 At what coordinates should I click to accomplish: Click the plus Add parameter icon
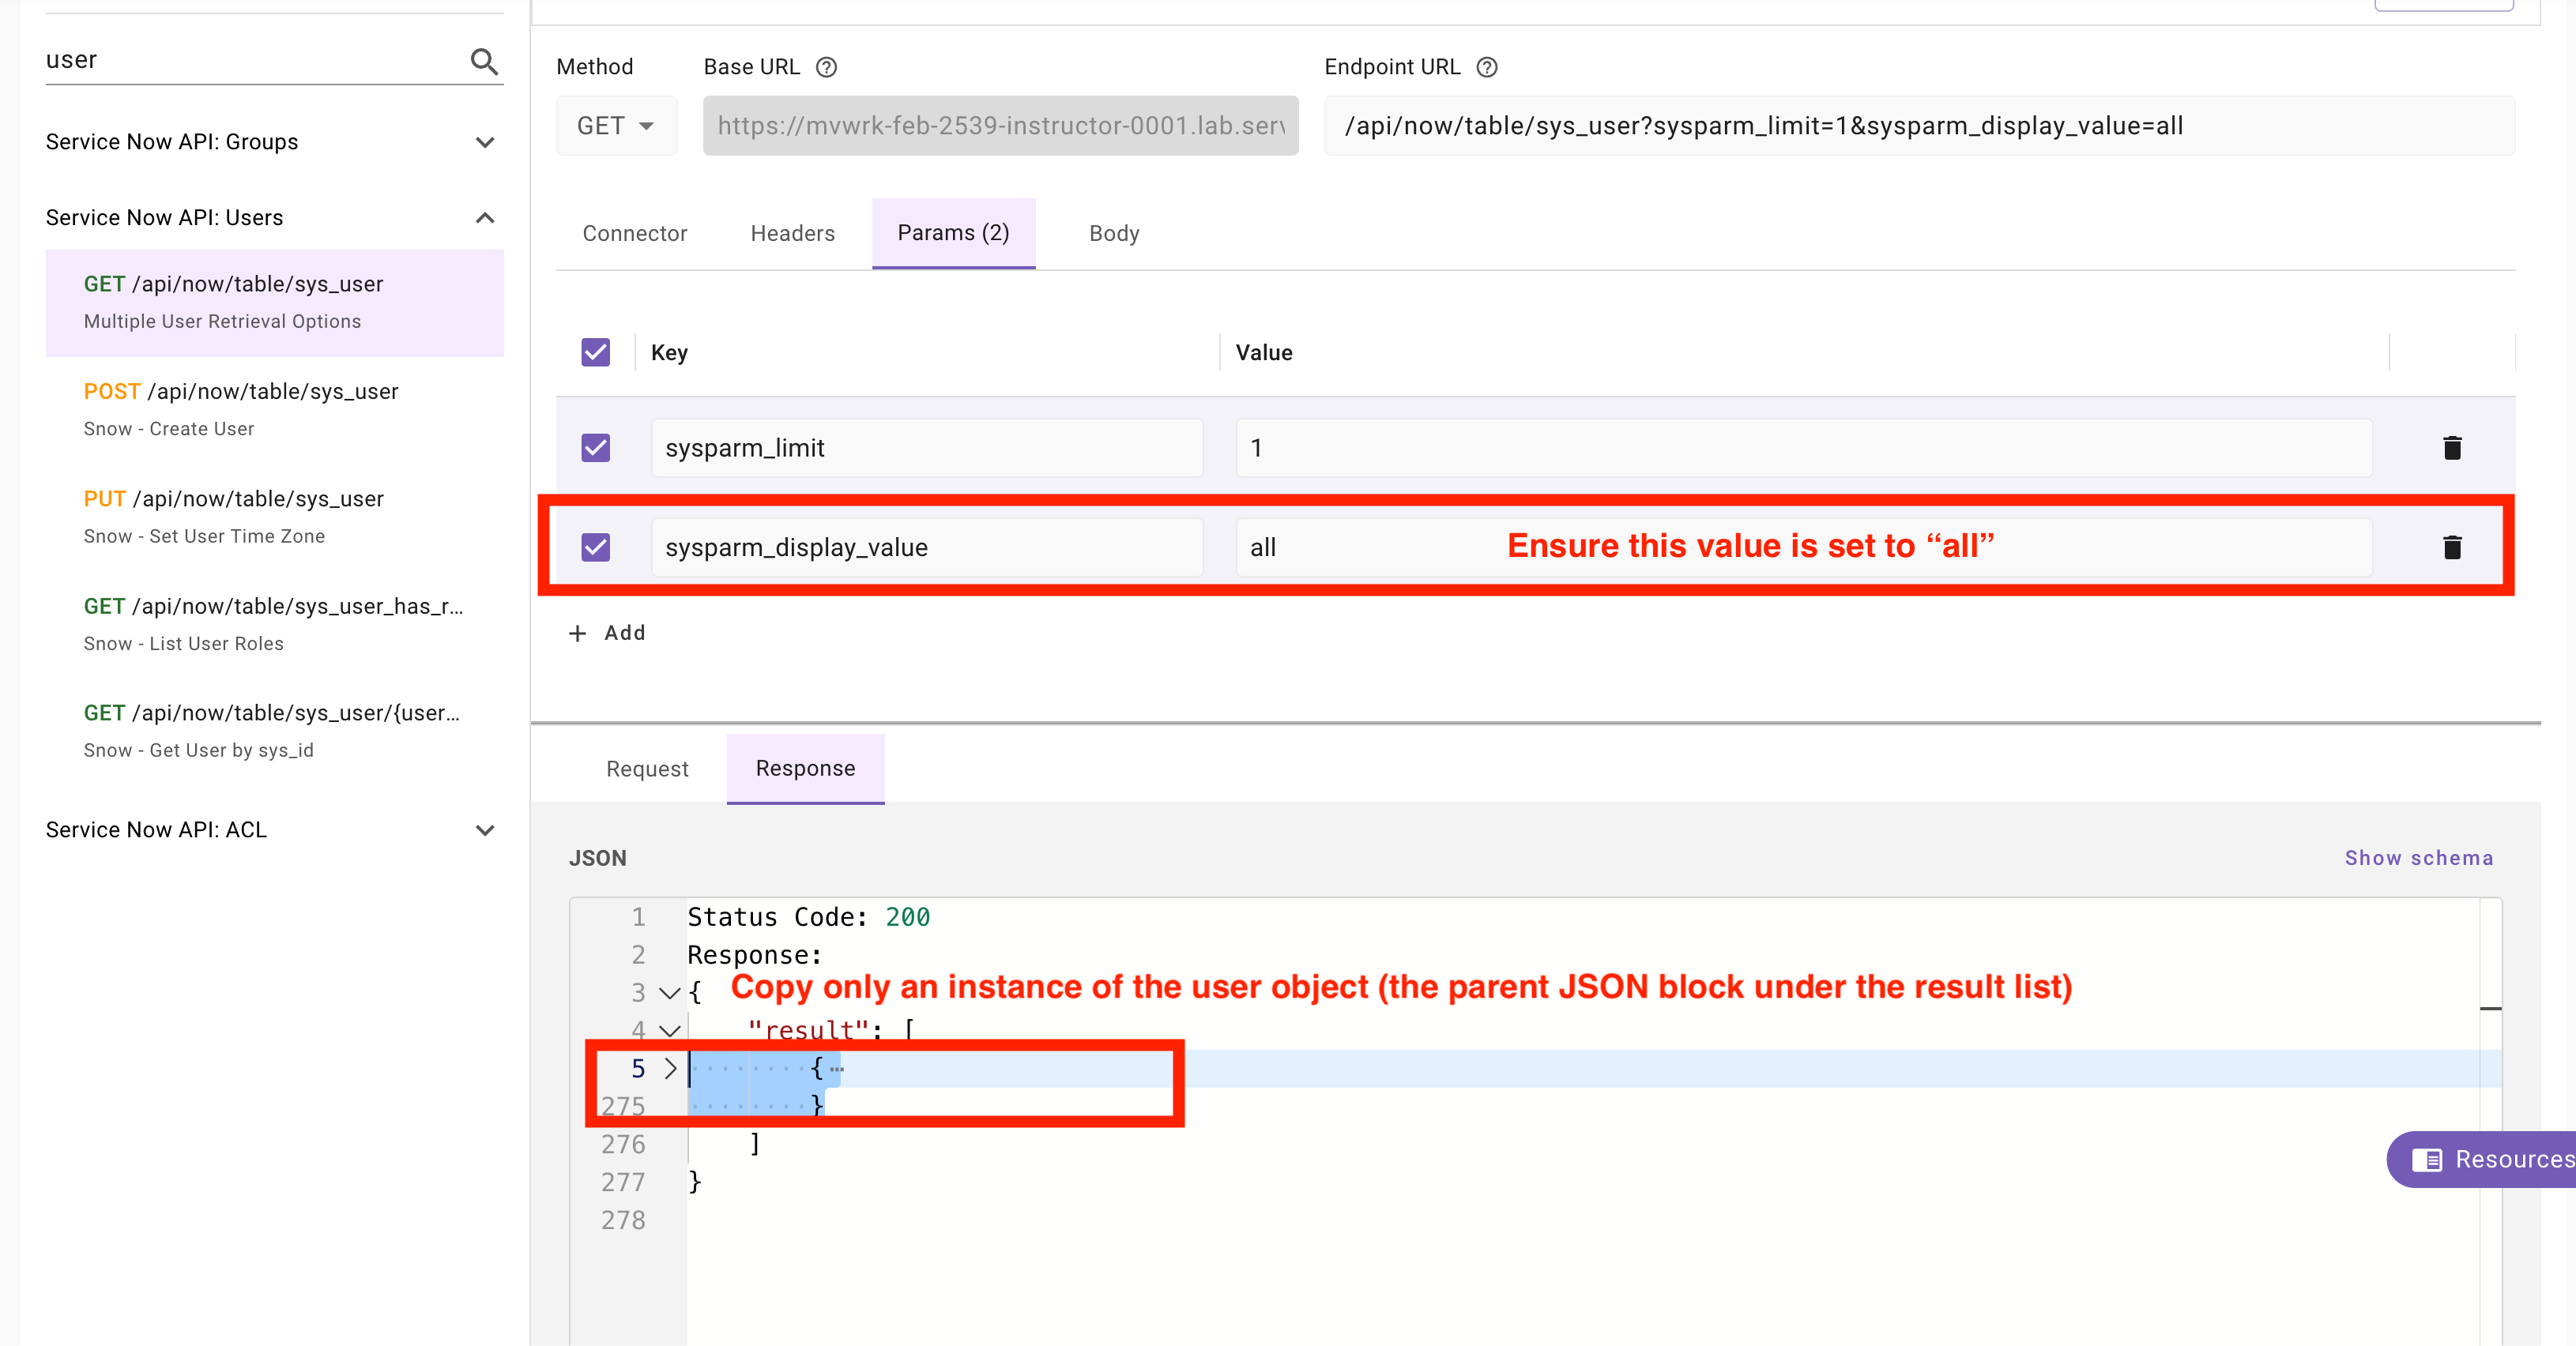click(577, 633)
